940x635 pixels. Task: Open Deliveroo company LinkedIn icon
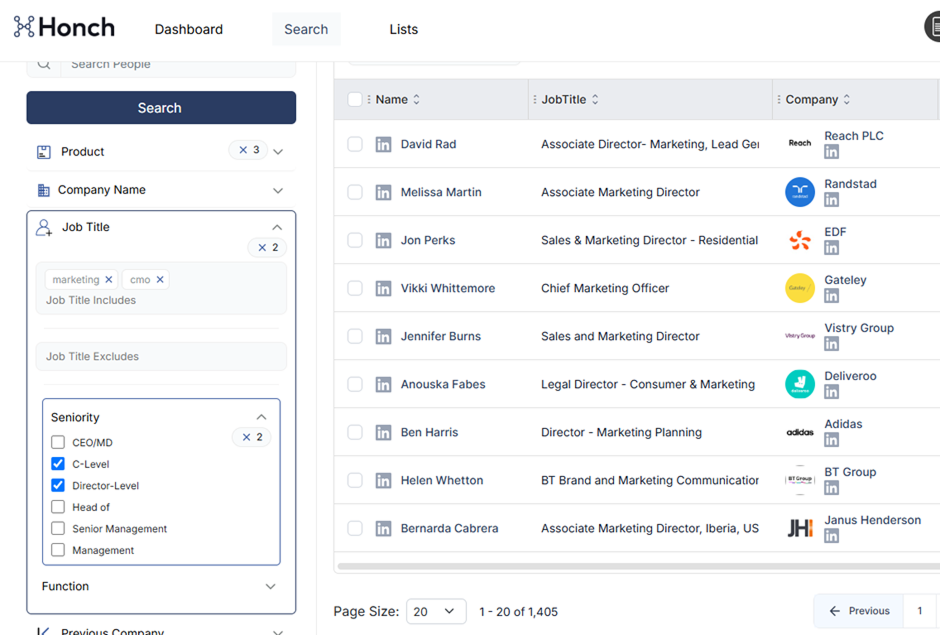coord(831,392)
